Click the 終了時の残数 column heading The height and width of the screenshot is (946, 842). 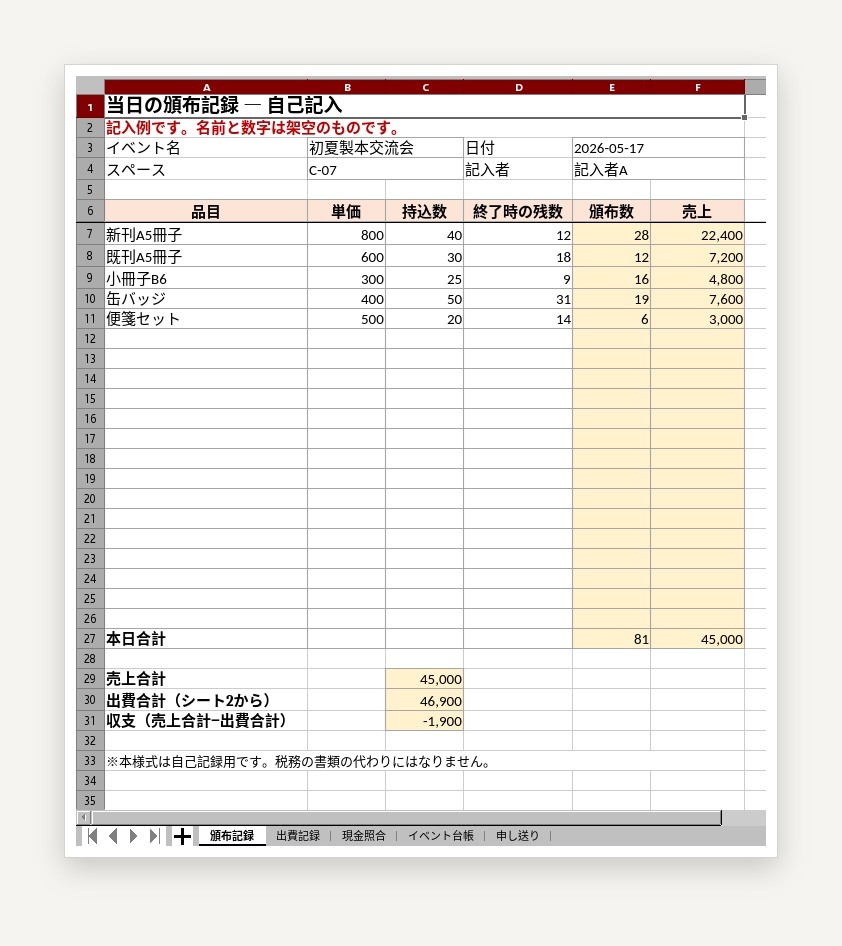click(518, 212)
